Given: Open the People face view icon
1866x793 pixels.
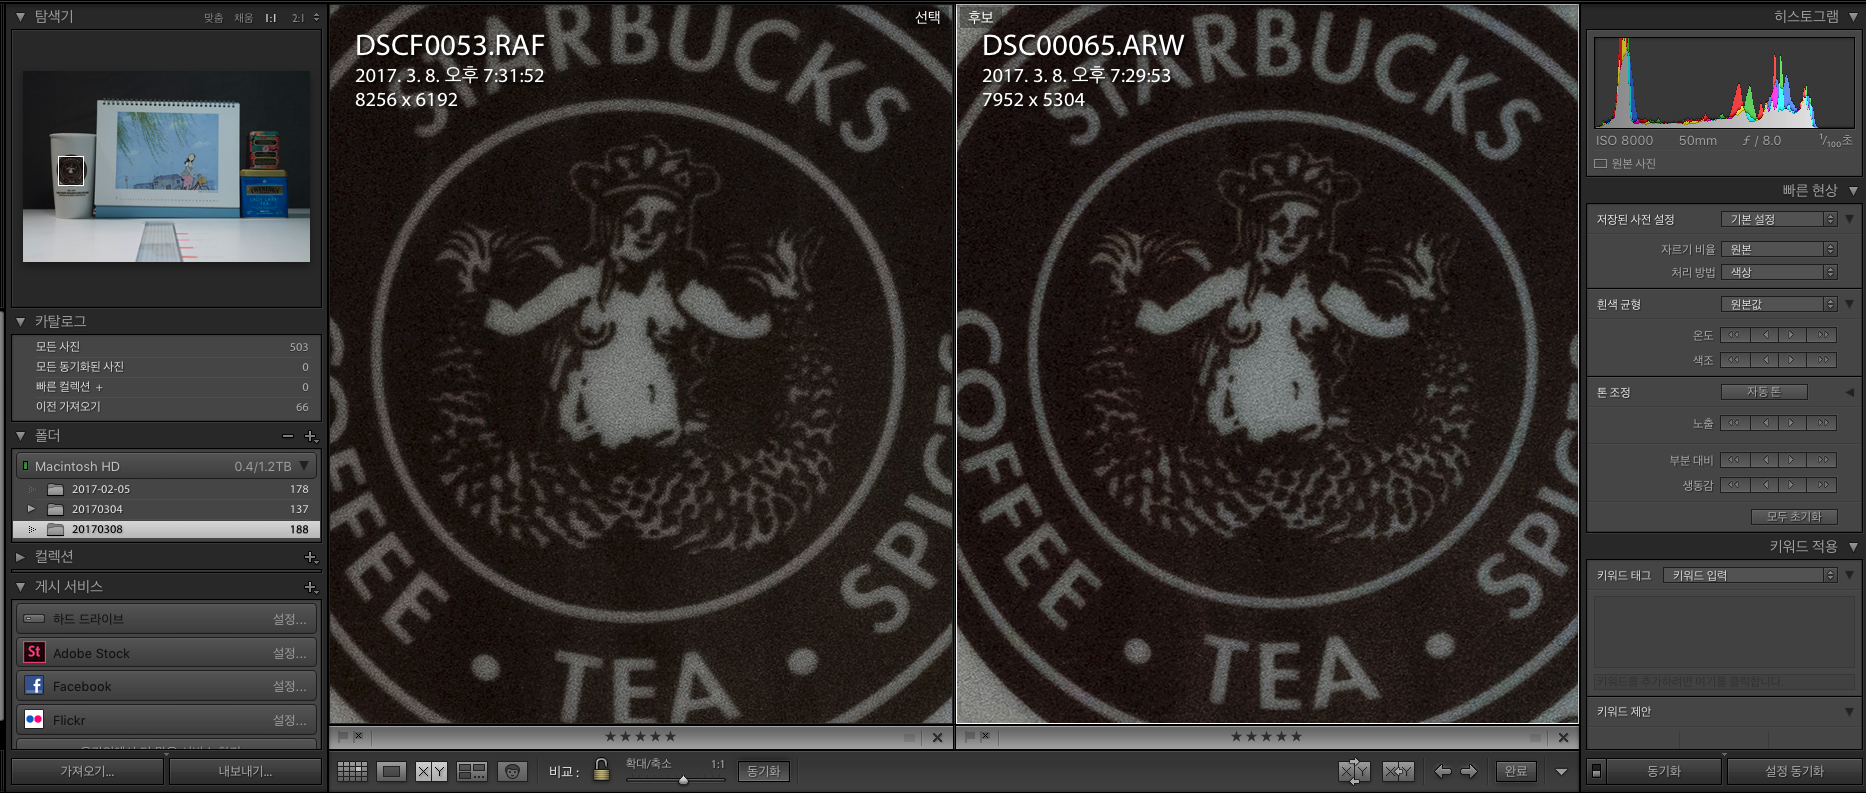Looking at the screenshot, I should [x=512, y=771].
